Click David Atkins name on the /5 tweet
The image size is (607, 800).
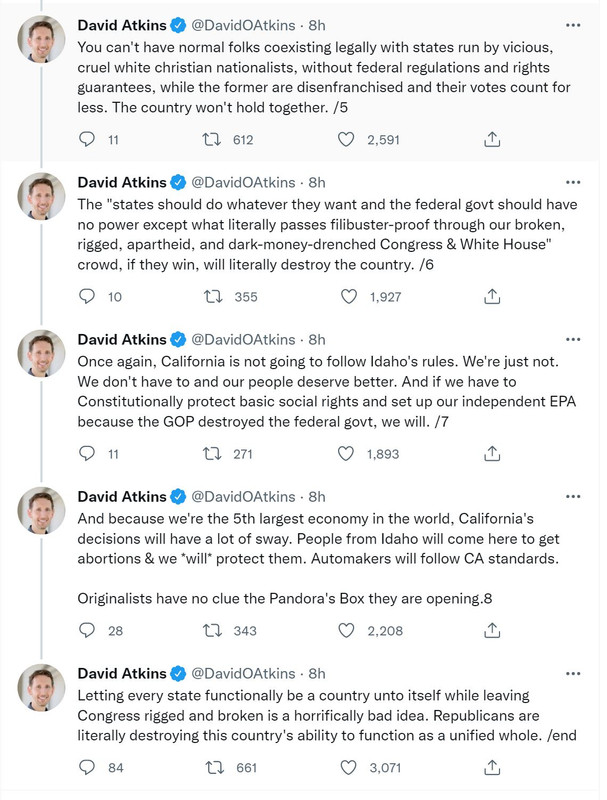(120, 25)
